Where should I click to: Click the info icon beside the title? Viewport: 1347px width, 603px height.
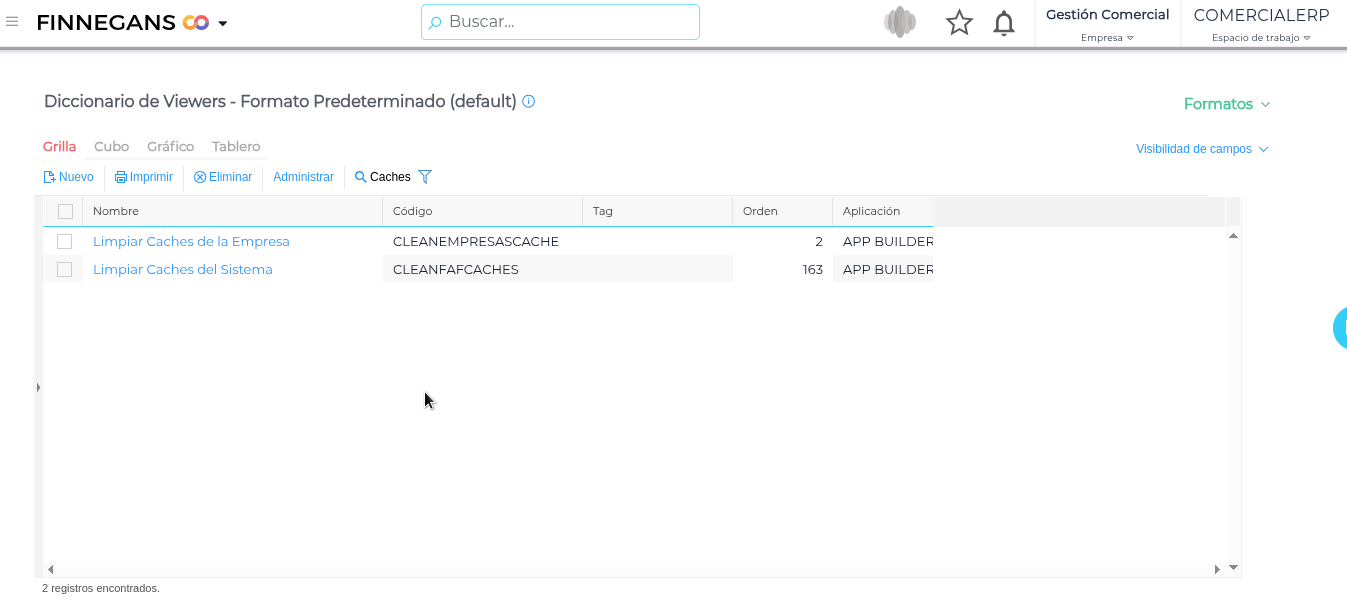click(529, 101)
